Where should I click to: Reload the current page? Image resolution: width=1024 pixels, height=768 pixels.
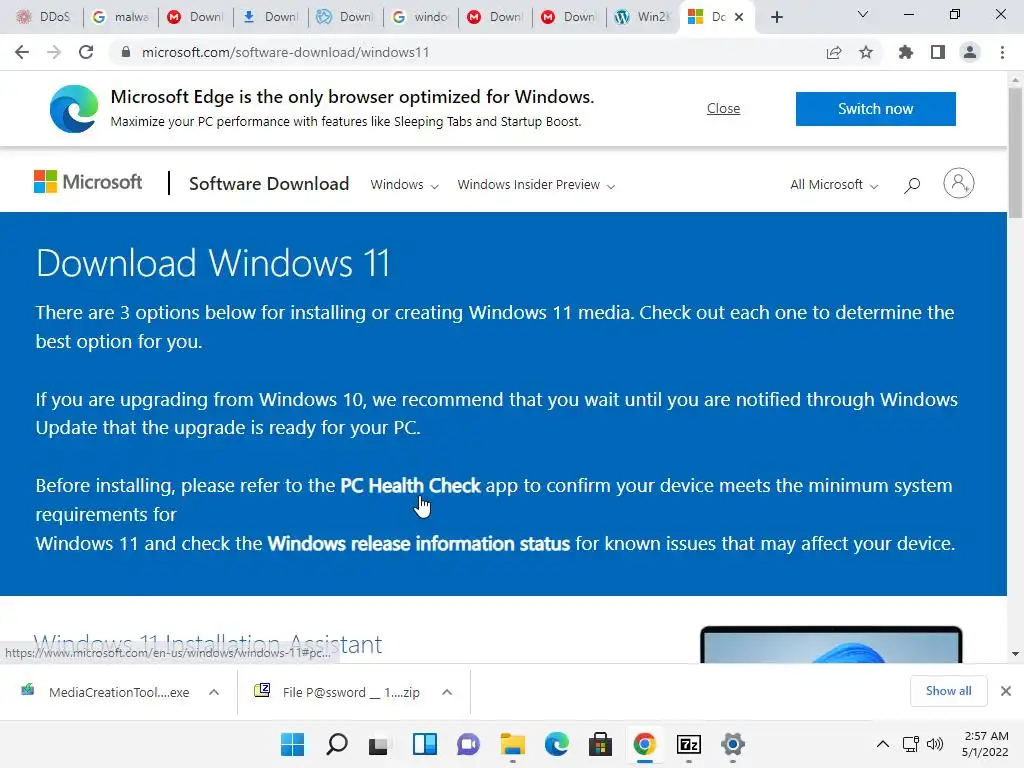[86, 52]
